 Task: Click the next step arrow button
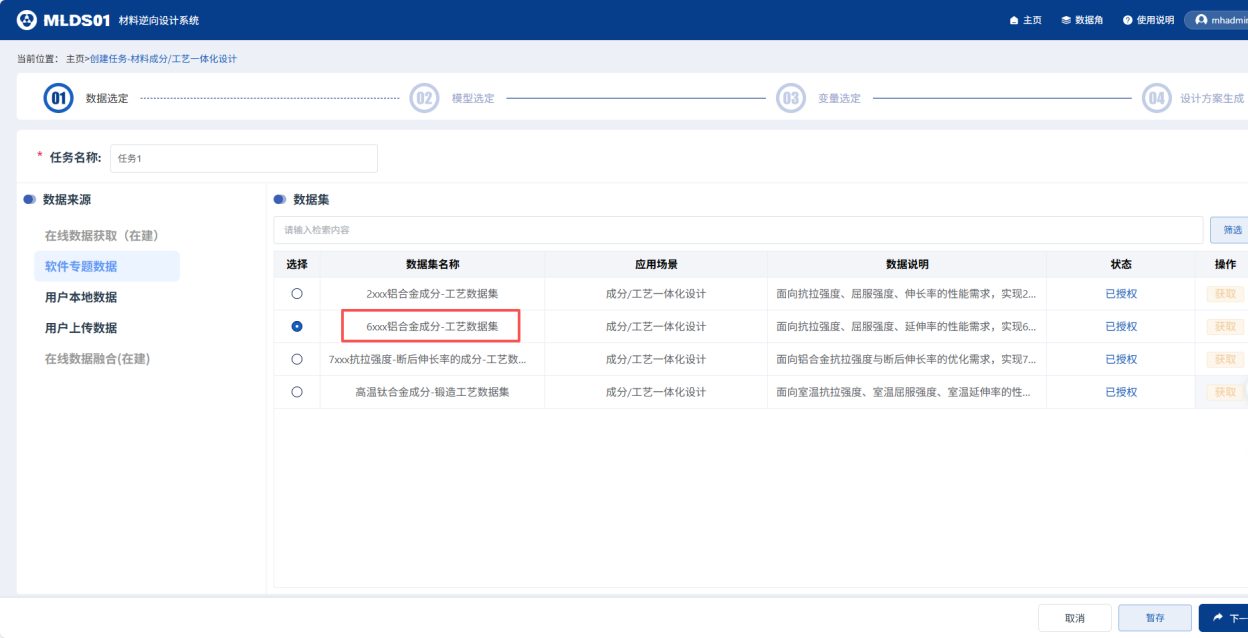click(x=1223, y=618)
